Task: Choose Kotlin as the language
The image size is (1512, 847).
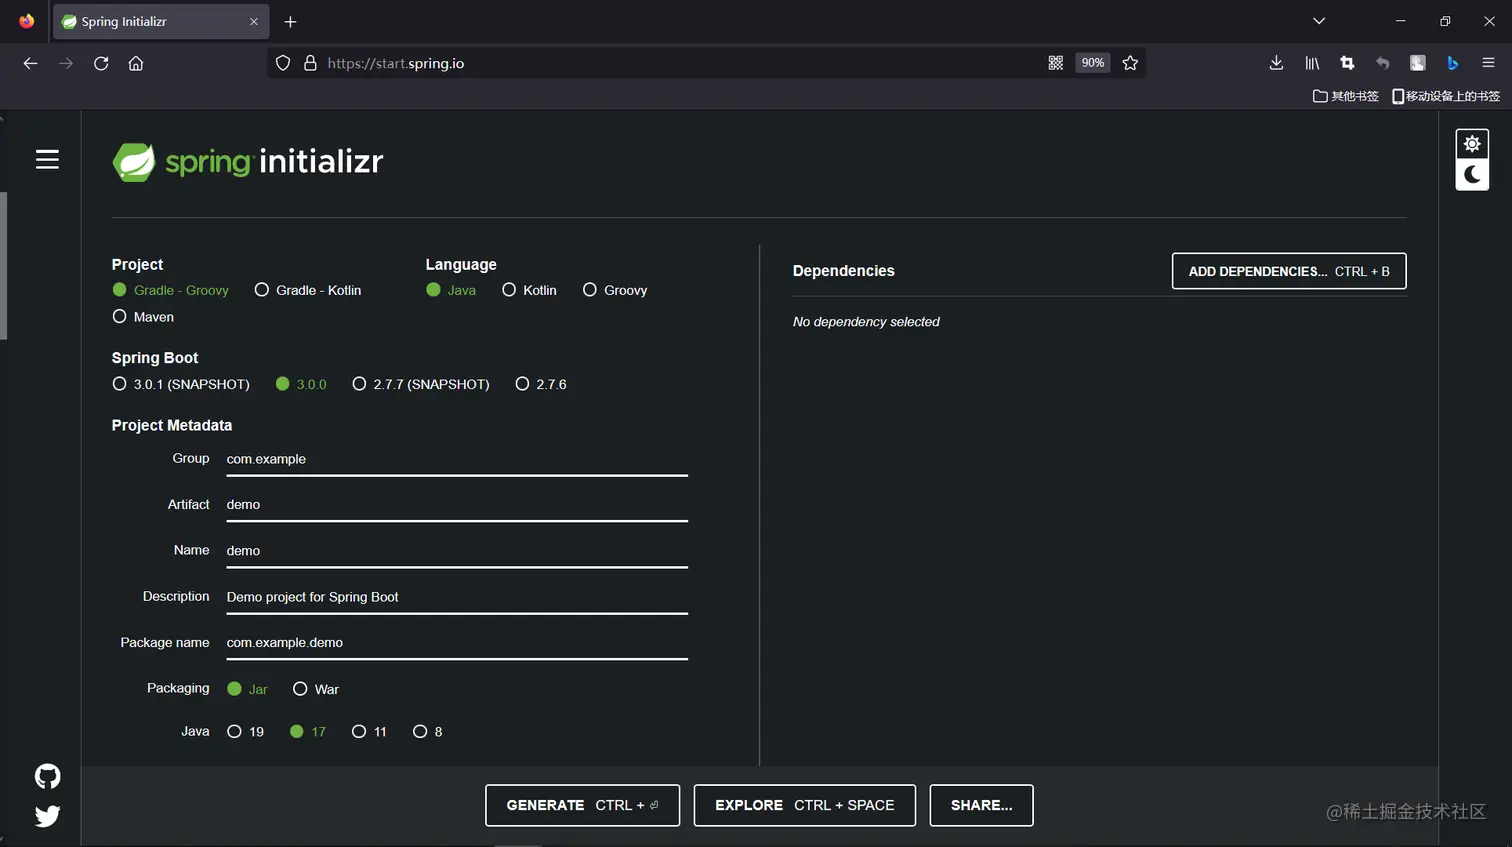Action: tap(529, 290)
